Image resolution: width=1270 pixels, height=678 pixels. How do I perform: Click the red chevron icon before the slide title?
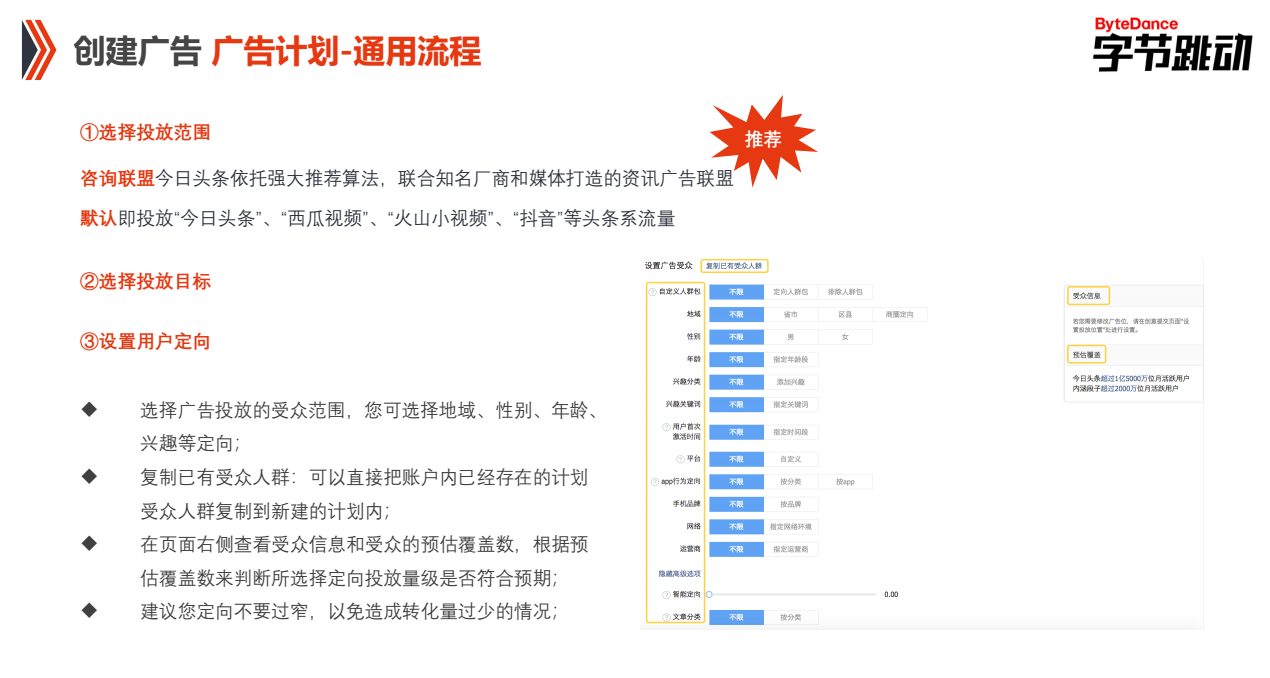click(38, 45)
